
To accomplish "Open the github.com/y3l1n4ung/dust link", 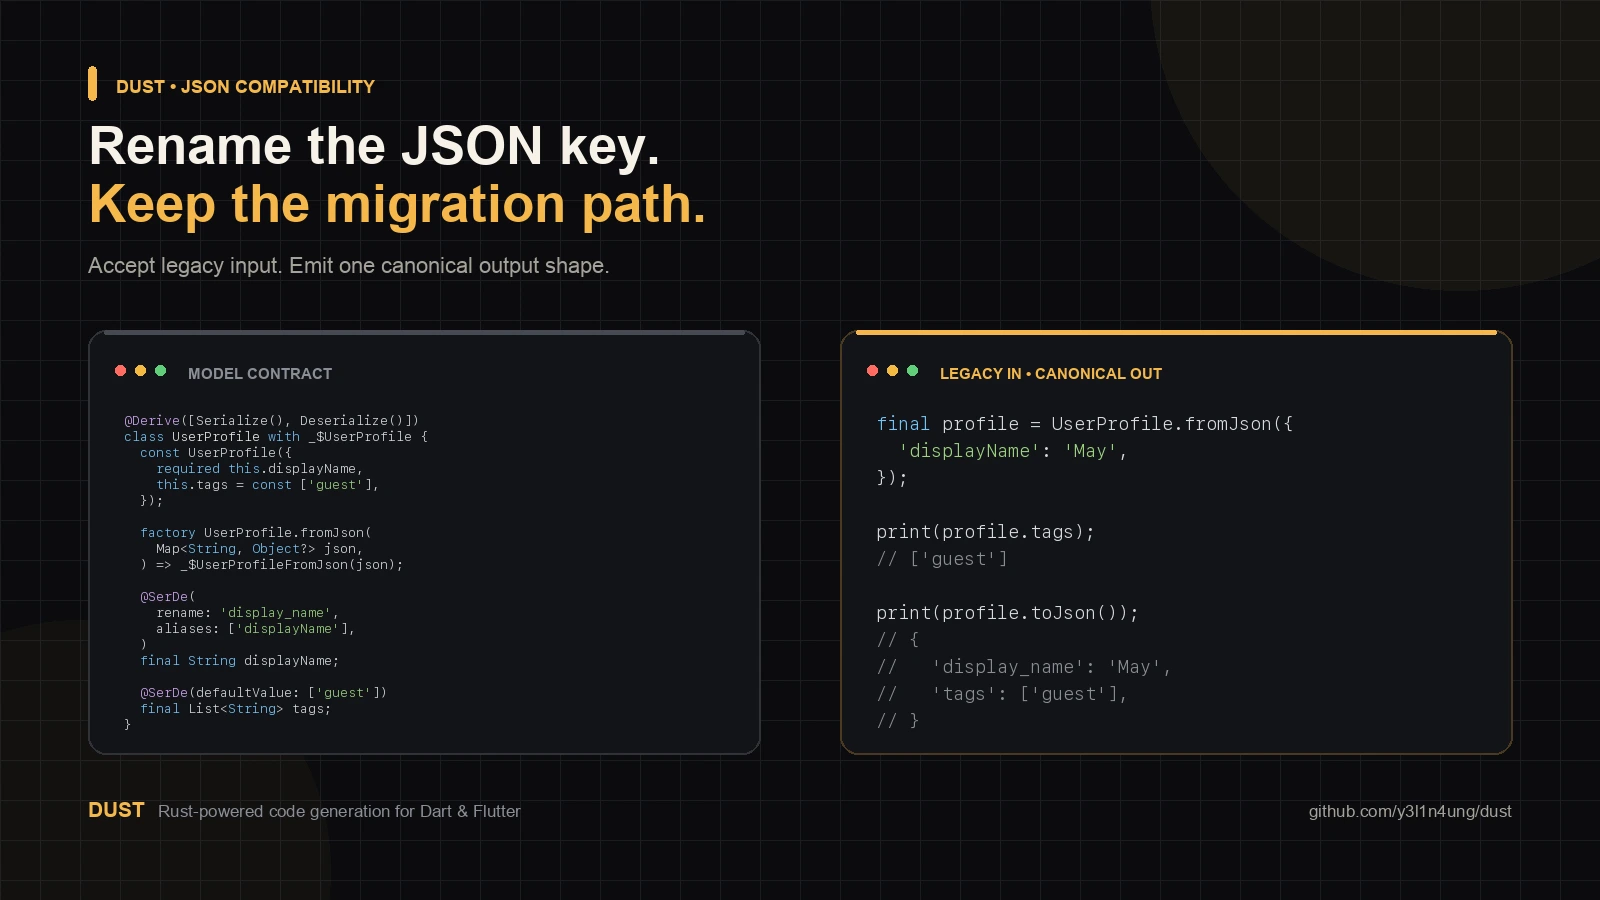I will point(1410,811).
